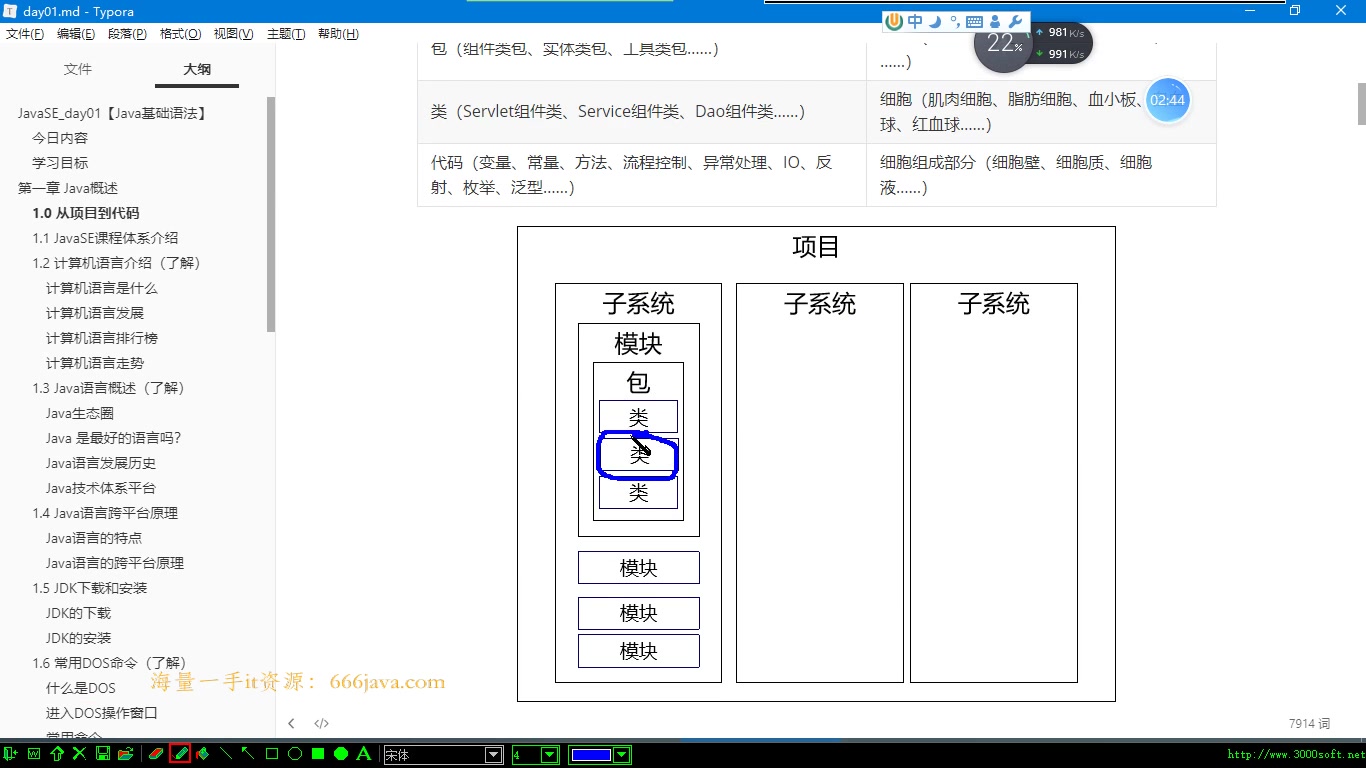
Task: Select the straight line drawing tool
Action: tap(226, 754)
